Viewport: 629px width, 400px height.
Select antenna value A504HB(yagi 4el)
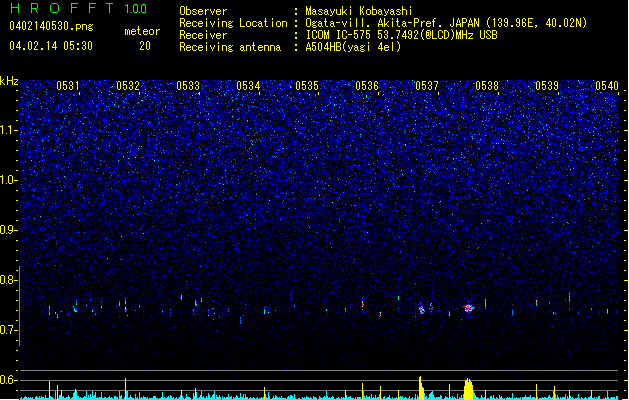tap(353, 47)
